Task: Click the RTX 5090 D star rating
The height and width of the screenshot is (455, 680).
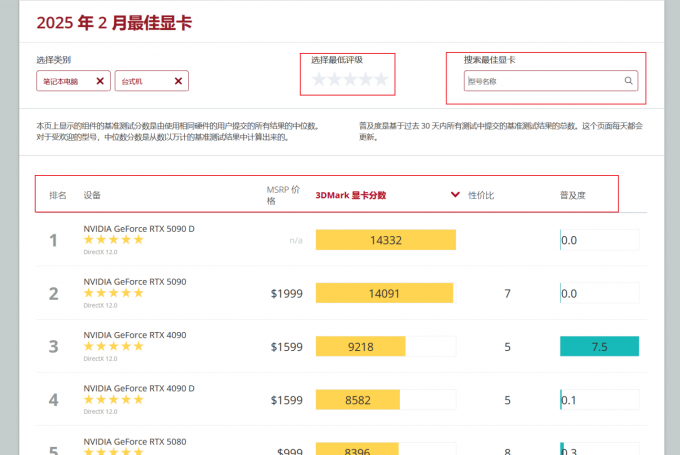Action: click(114, 240)
